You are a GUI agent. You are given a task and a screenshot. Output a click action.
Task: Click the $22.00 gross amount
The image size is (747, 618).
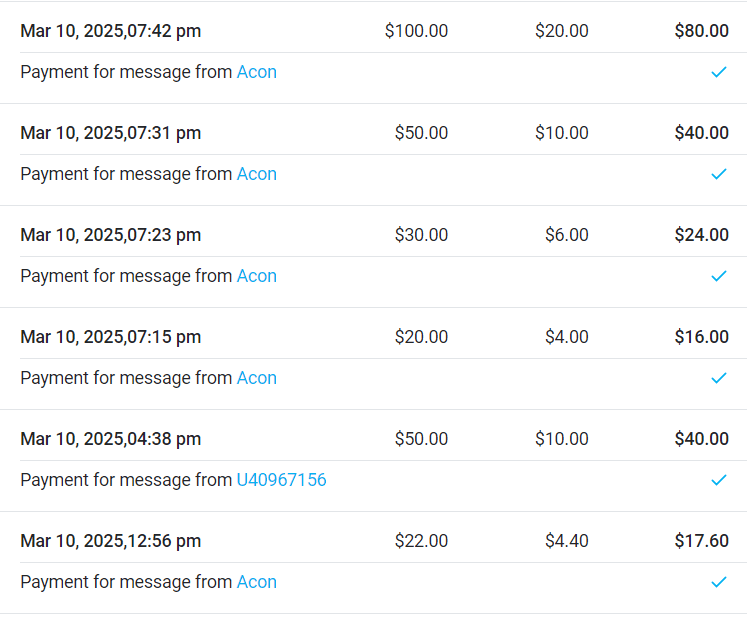tap(421, 541)
